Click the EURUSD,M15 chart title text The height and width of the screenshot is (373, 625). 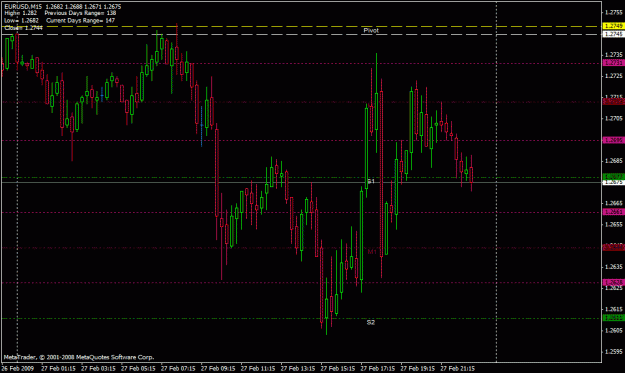(x=23, y=7)
